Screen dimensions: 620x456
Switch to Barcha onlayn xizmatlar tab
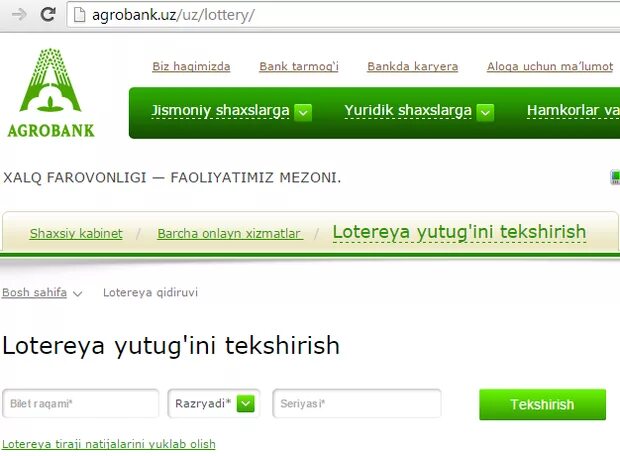pyautogui.click(x=230, y=234)
